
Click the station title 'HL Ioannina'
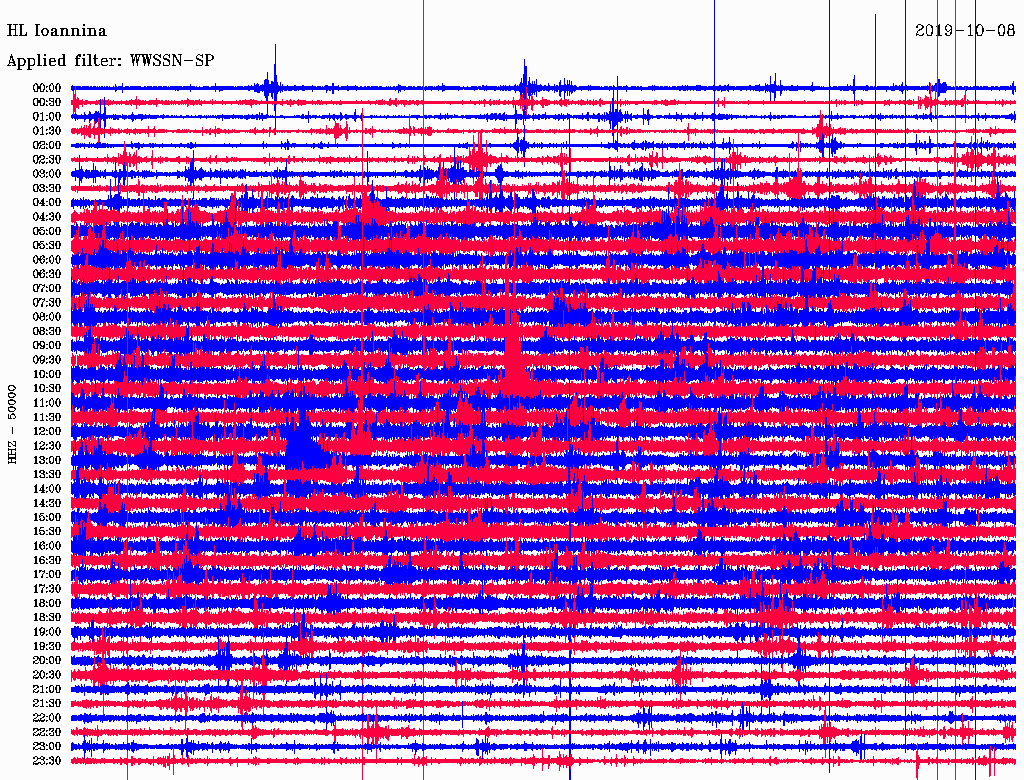[x=56, y=31]
